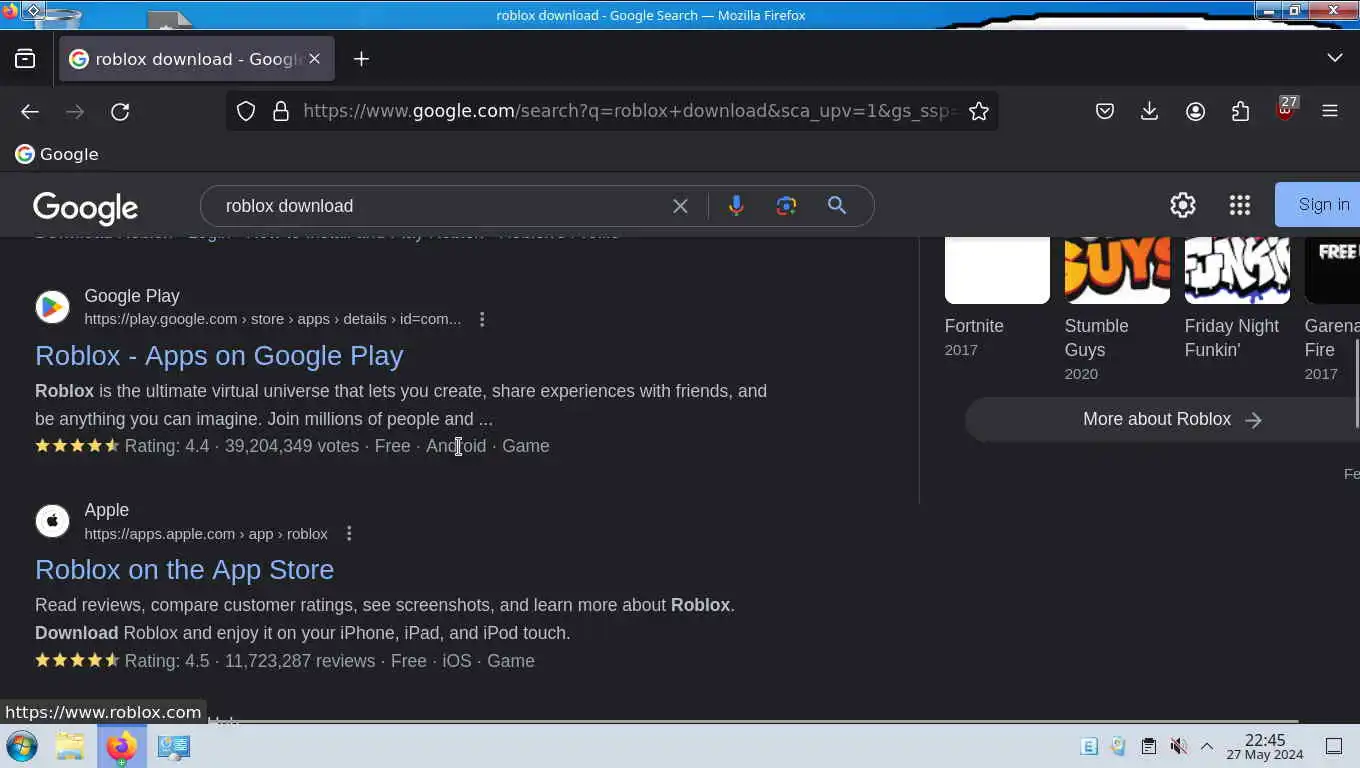The width and height of the screenshot is (1360, 768).
Task: Open File Explorer from taskbar
Action: tap(70, 746)
